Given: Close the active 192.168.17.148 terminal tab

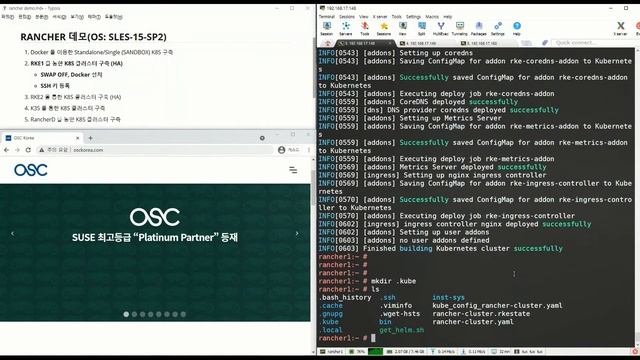Looking at the screenshot, I should click(390, 43).
